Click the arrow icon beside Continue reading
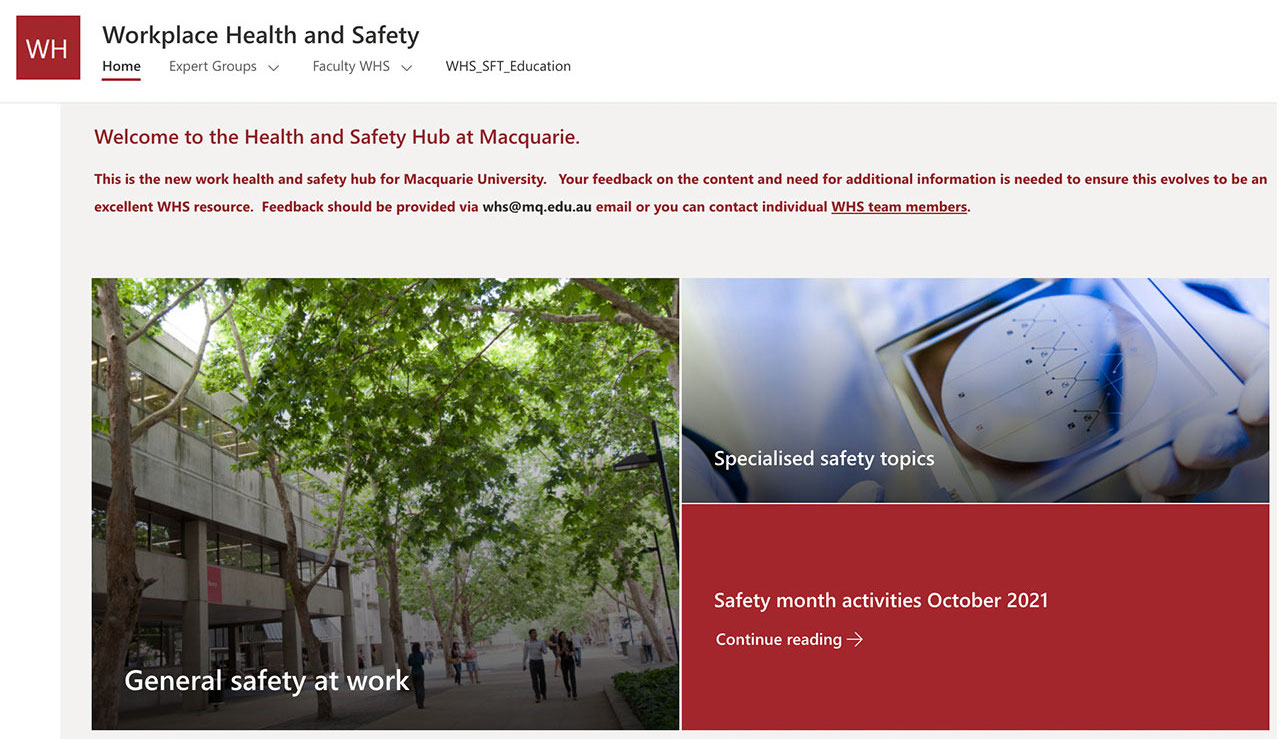This screenshot has height=739, width=1288. coord(855,640)
